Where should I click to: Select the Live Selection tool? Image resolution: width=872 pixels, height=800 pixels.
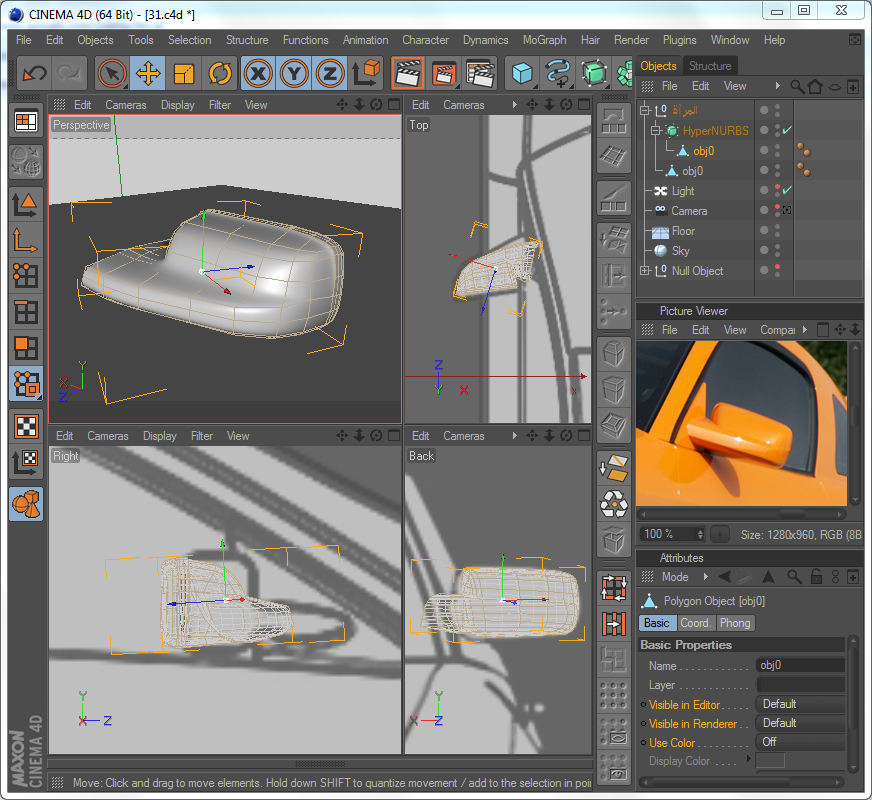coord(112,73)
